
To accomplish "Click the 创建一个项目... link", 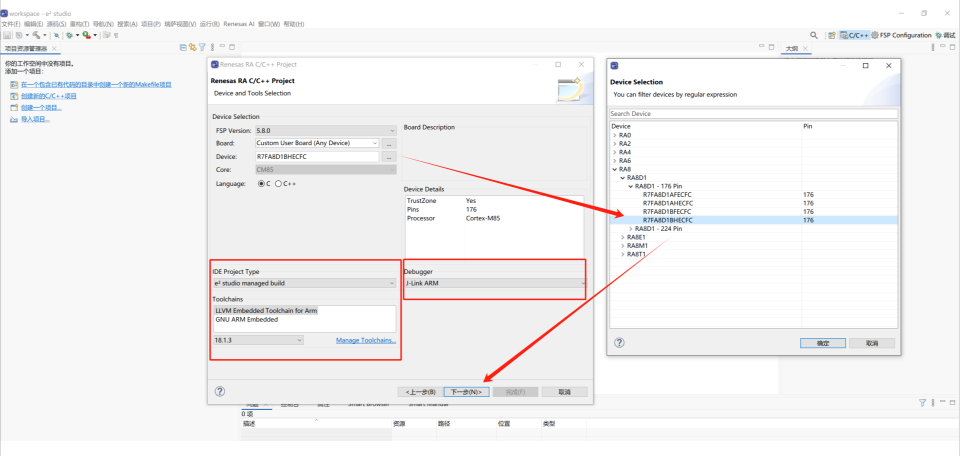I will (x=41, y=108).
